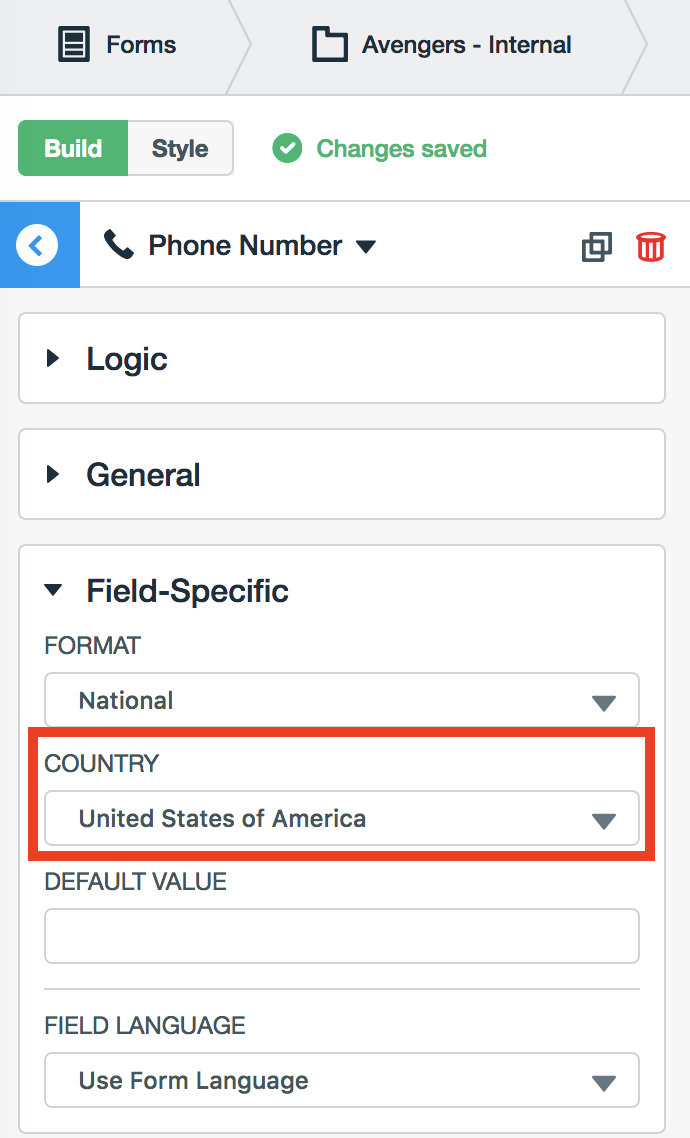Click the Default Value input field
690x1138 pixels.
[341, 936]
